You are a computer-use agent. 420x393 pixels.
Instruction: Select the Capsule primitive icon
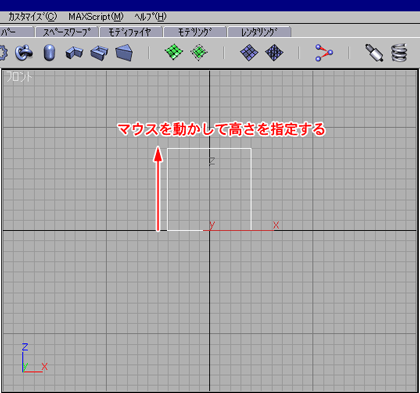(49, 53)
